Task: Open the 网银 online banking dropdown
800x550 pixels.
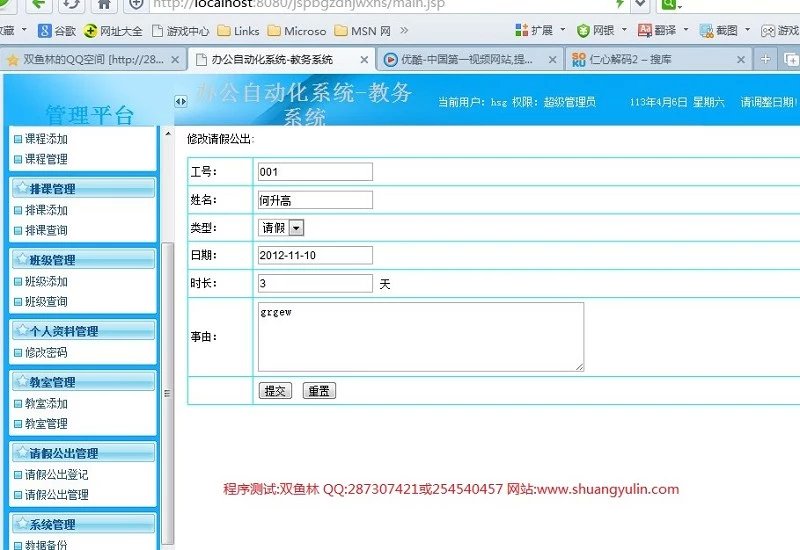Action: (601, 31)
